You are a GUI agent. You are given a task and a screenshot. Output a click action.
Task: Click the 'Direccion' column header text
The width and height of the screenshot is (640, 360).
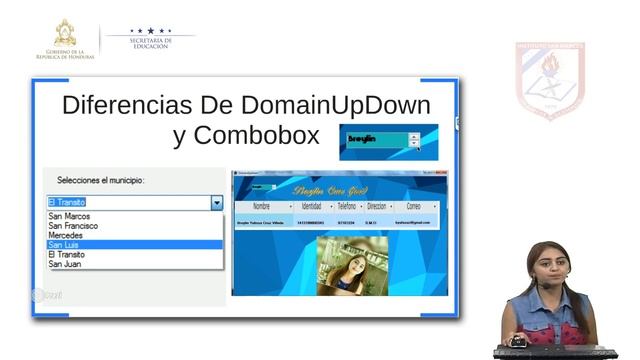tap(376, 206)
